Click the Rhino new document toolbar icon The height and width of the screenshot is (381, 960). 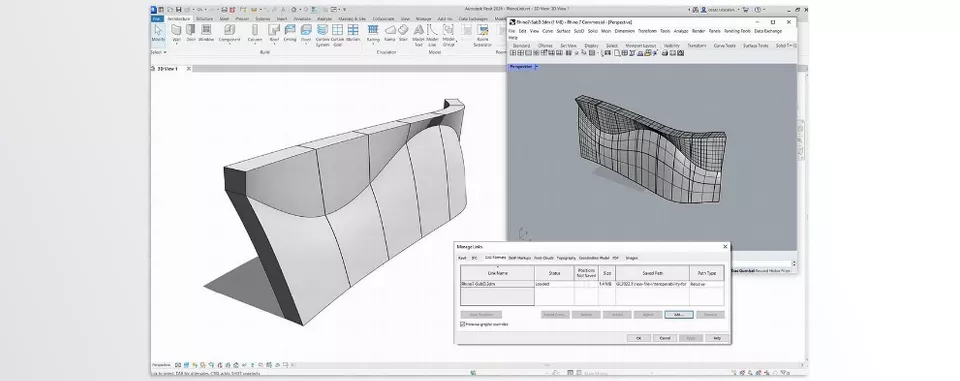pyautogui.click(x=617, y=53)
